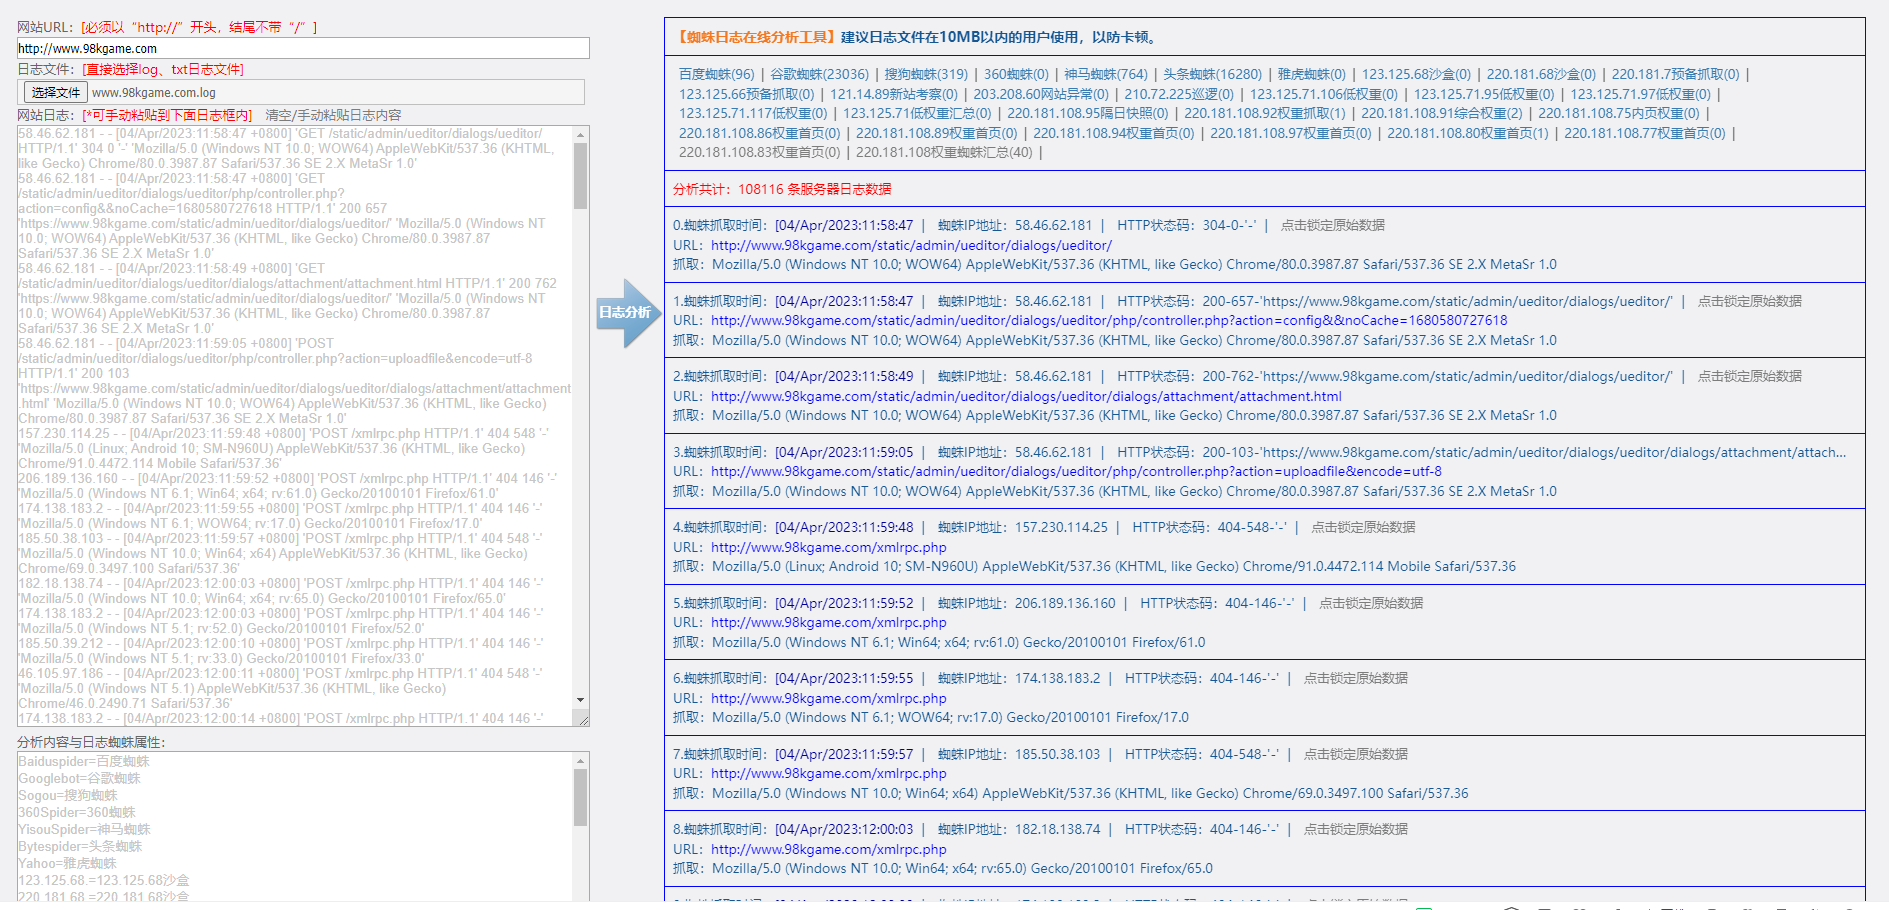Show 搜狗蜘蛛(319) entries
The width and height of the screenshot is (1889, 910).
[x=926, y=74]
